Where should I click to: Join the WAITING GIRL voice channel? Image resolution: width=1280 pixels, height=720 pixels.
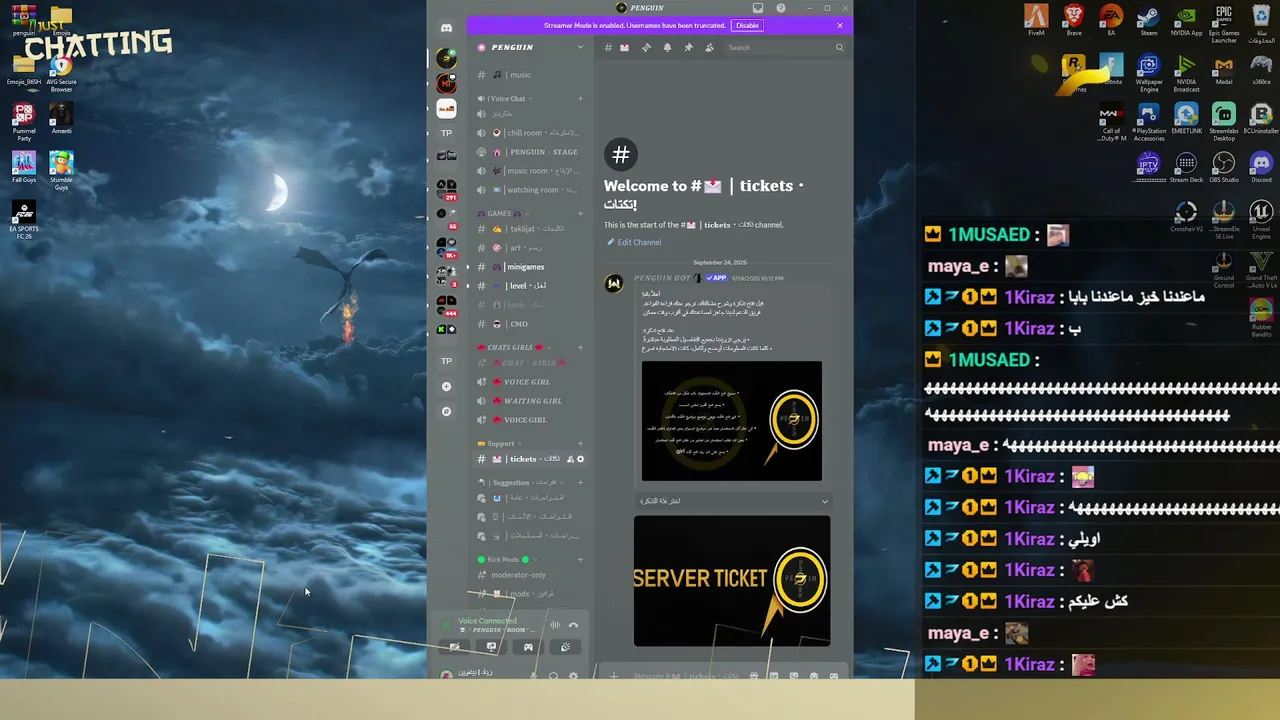[530, 401]
